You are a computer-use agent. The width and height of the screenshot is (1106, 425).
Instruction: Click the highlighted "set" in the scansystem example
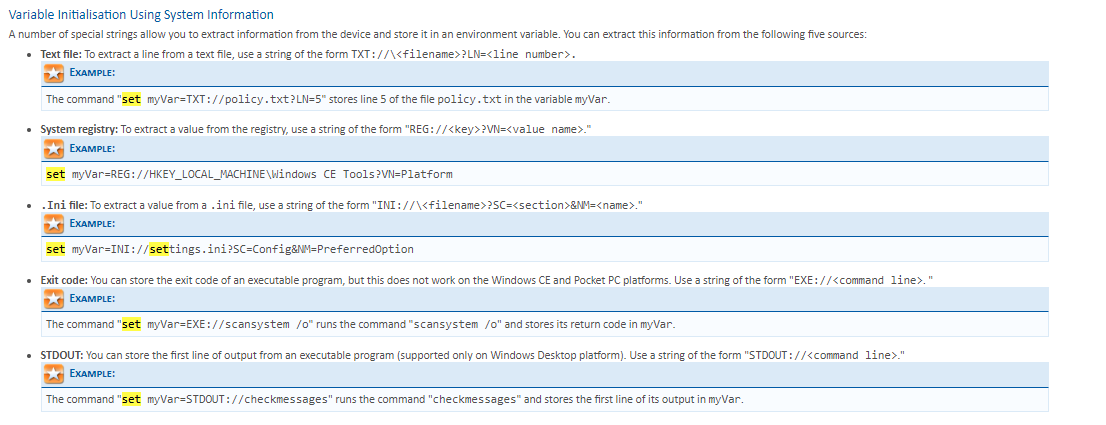(131, 324)
